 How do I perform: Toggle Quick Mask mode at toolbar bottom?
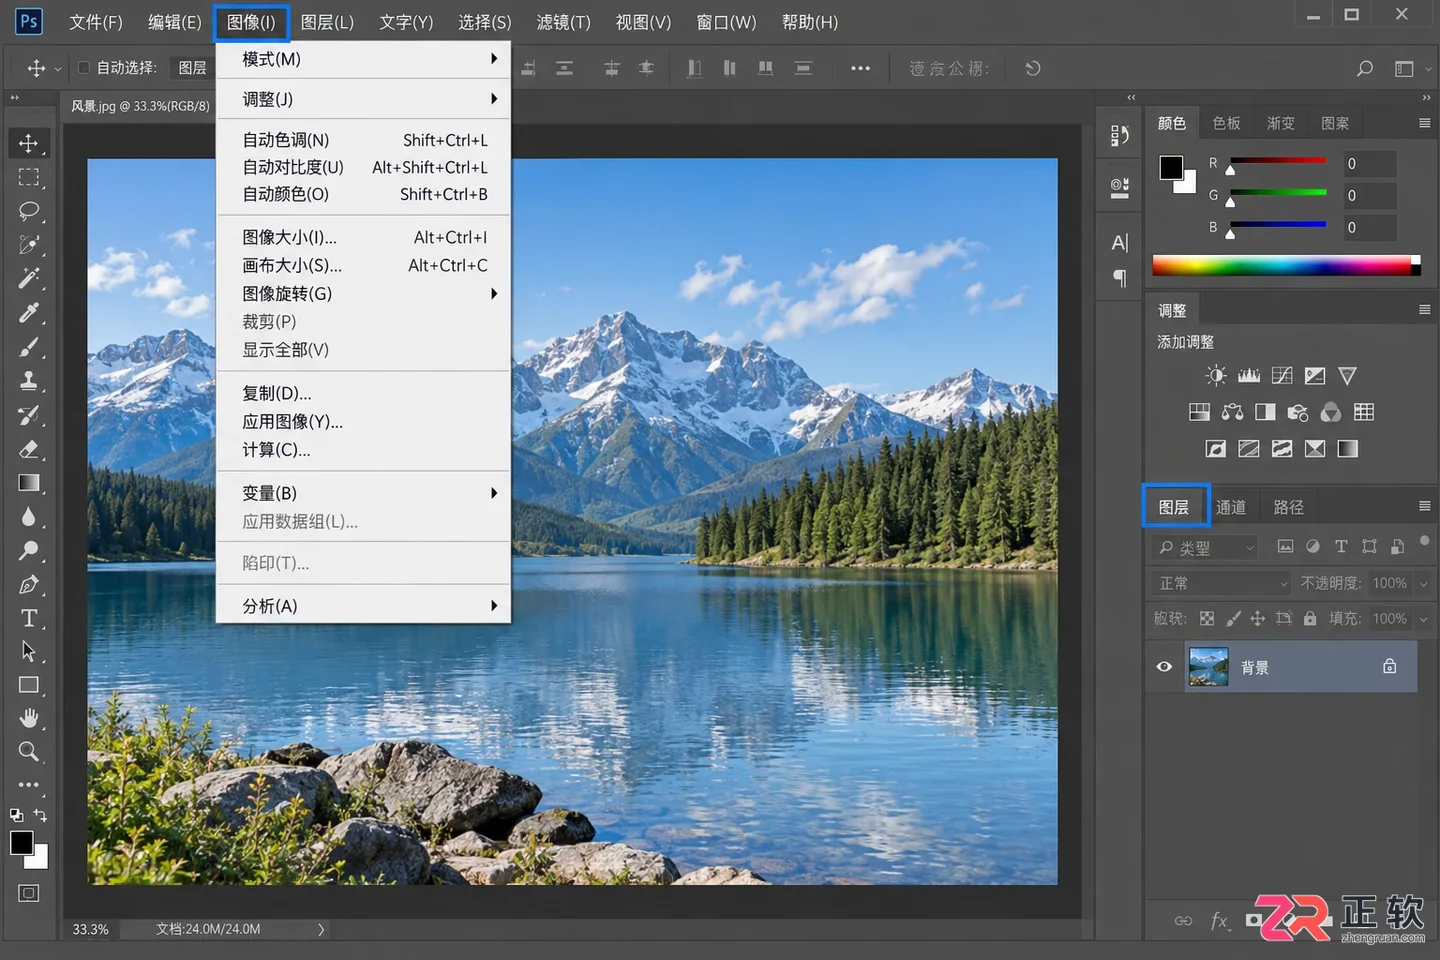point(29,893)
